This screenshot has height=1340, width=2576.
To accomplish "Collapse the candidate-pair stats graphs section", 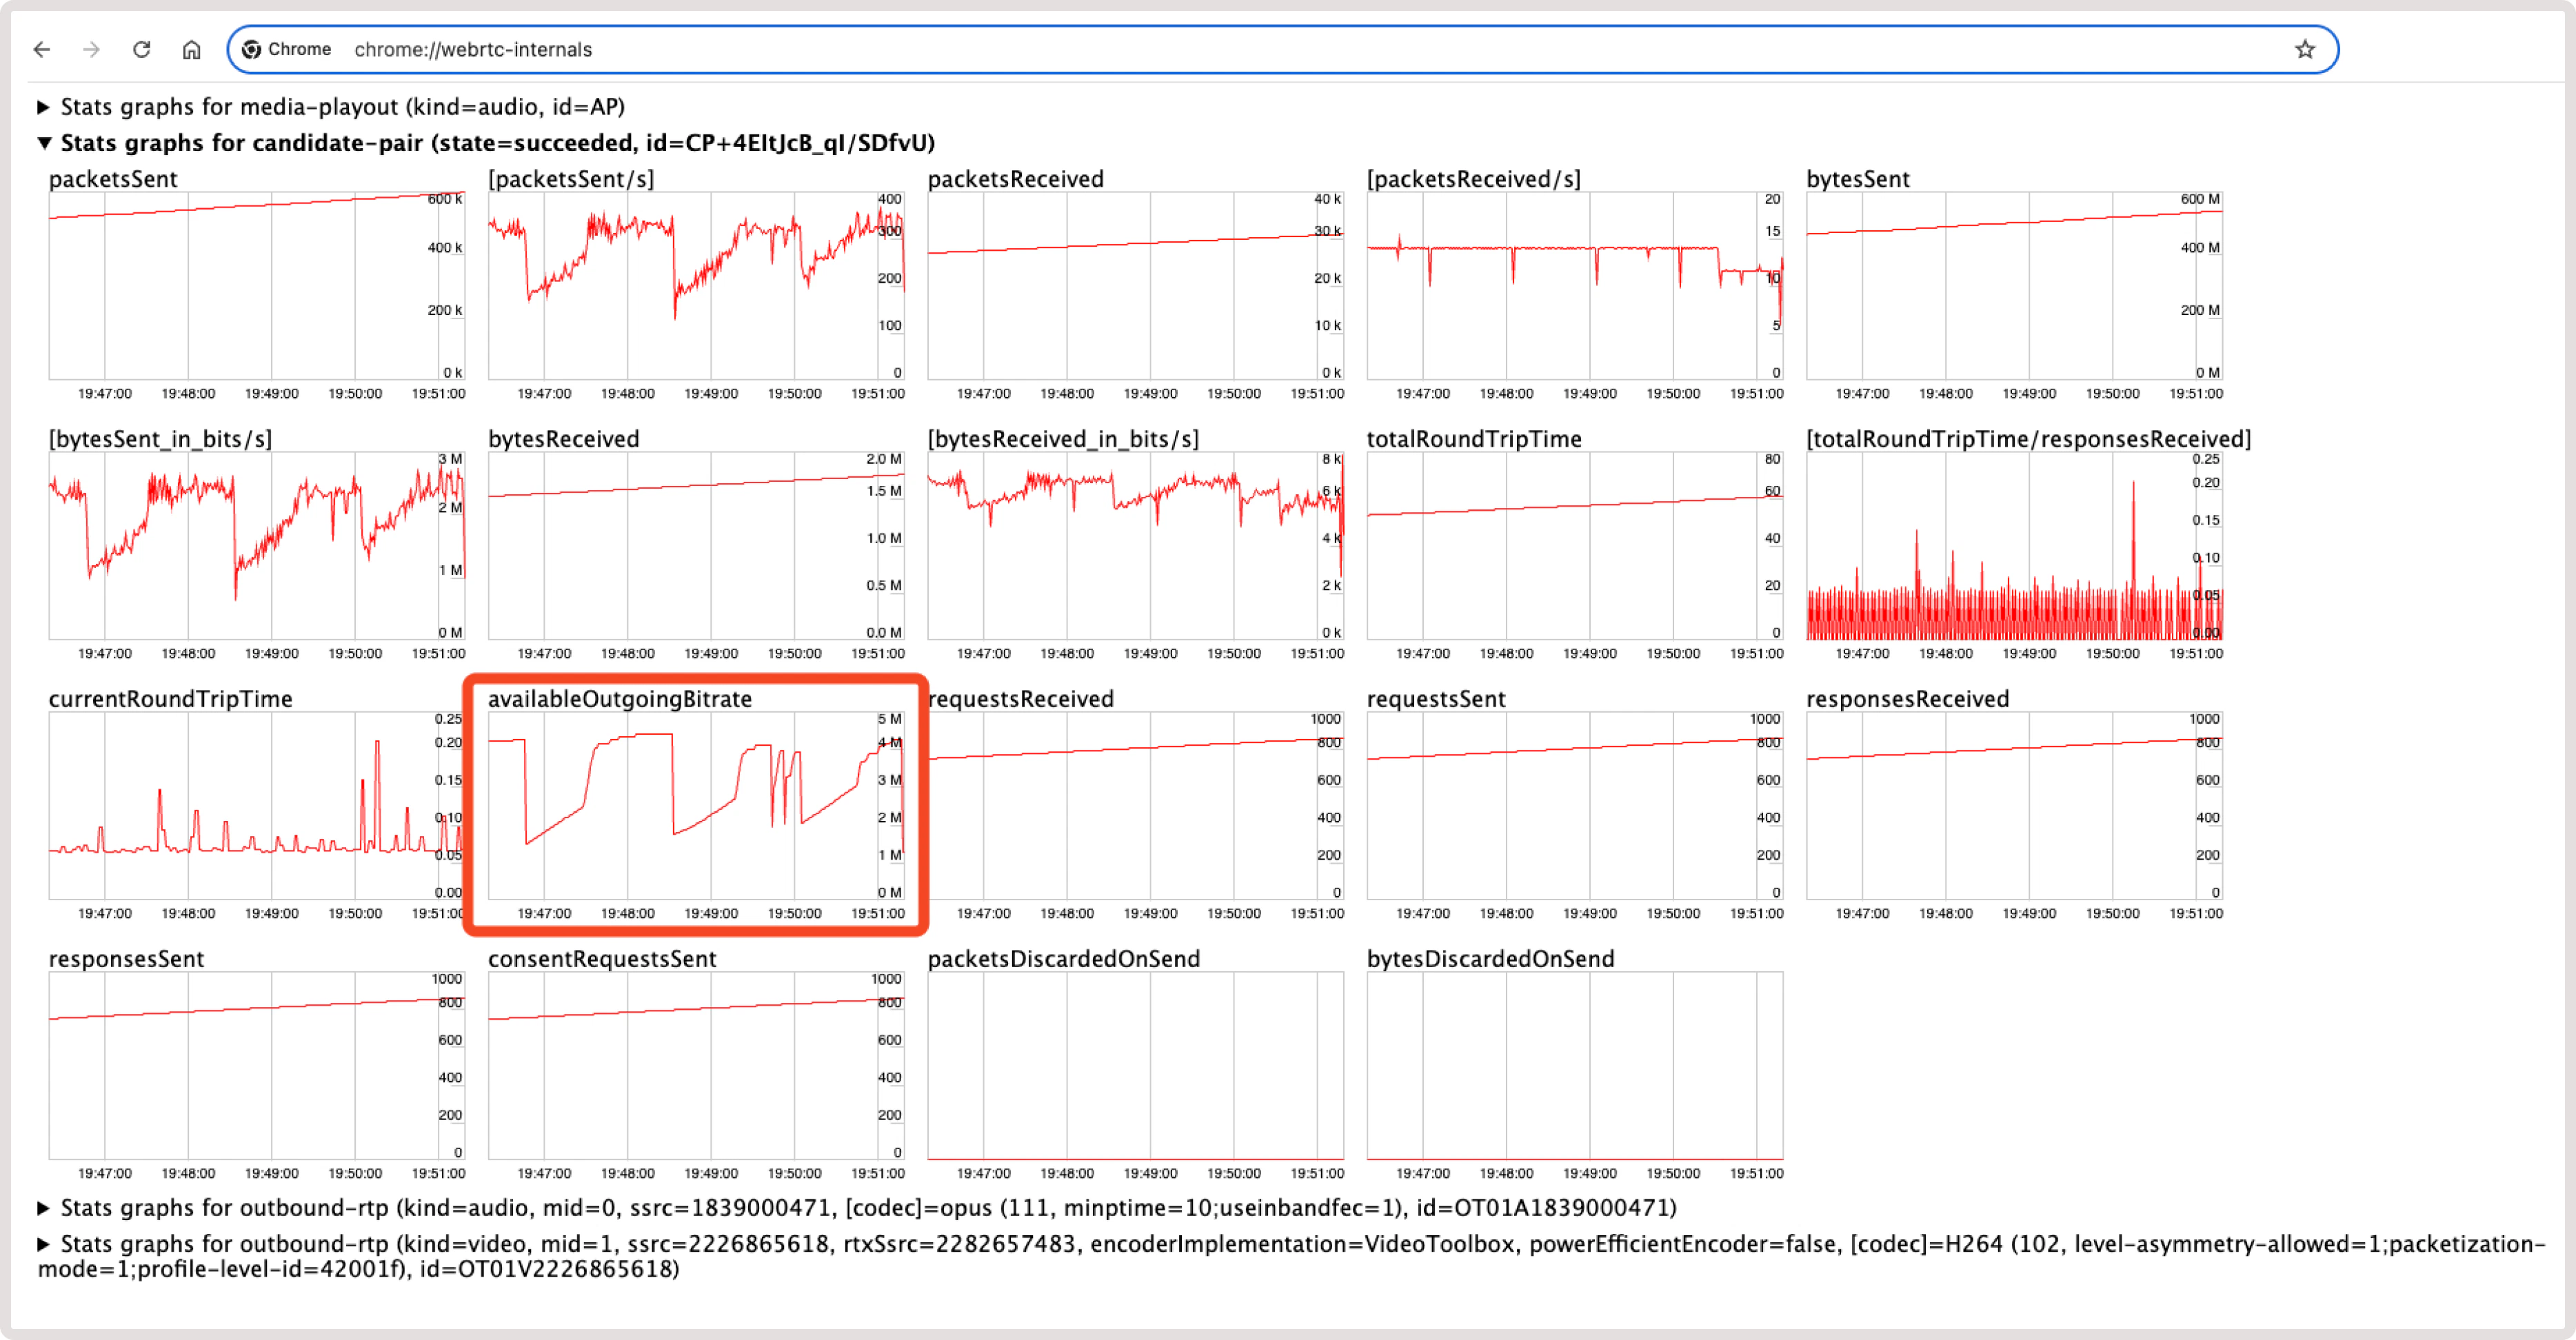I will [44, 143].
